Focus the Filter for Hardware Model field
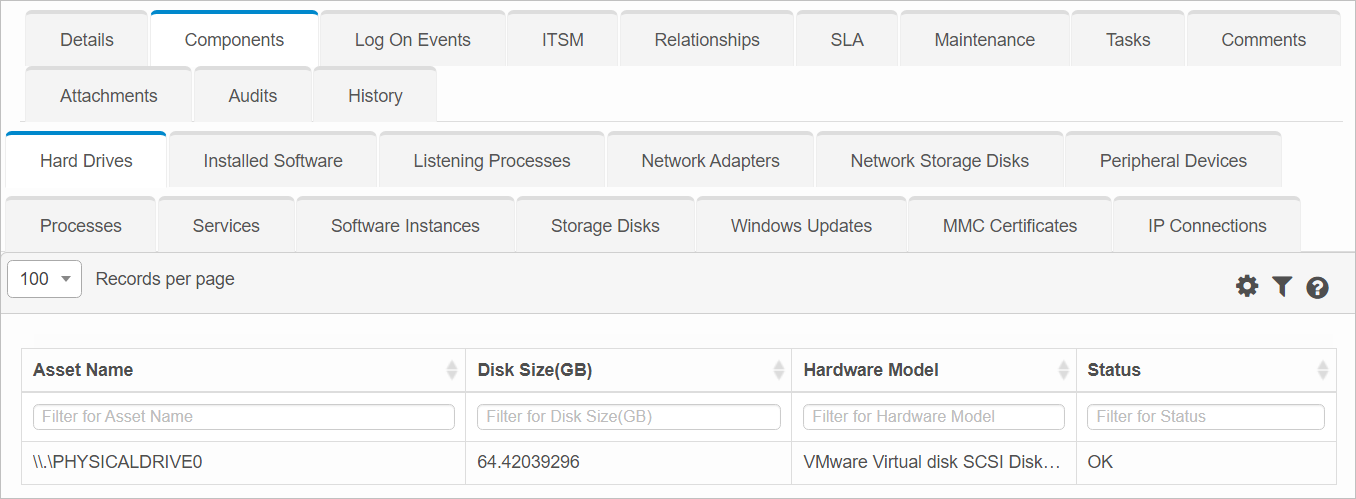Image resolution: width=1356 pixels, height=499 pixels. point(933,417)
